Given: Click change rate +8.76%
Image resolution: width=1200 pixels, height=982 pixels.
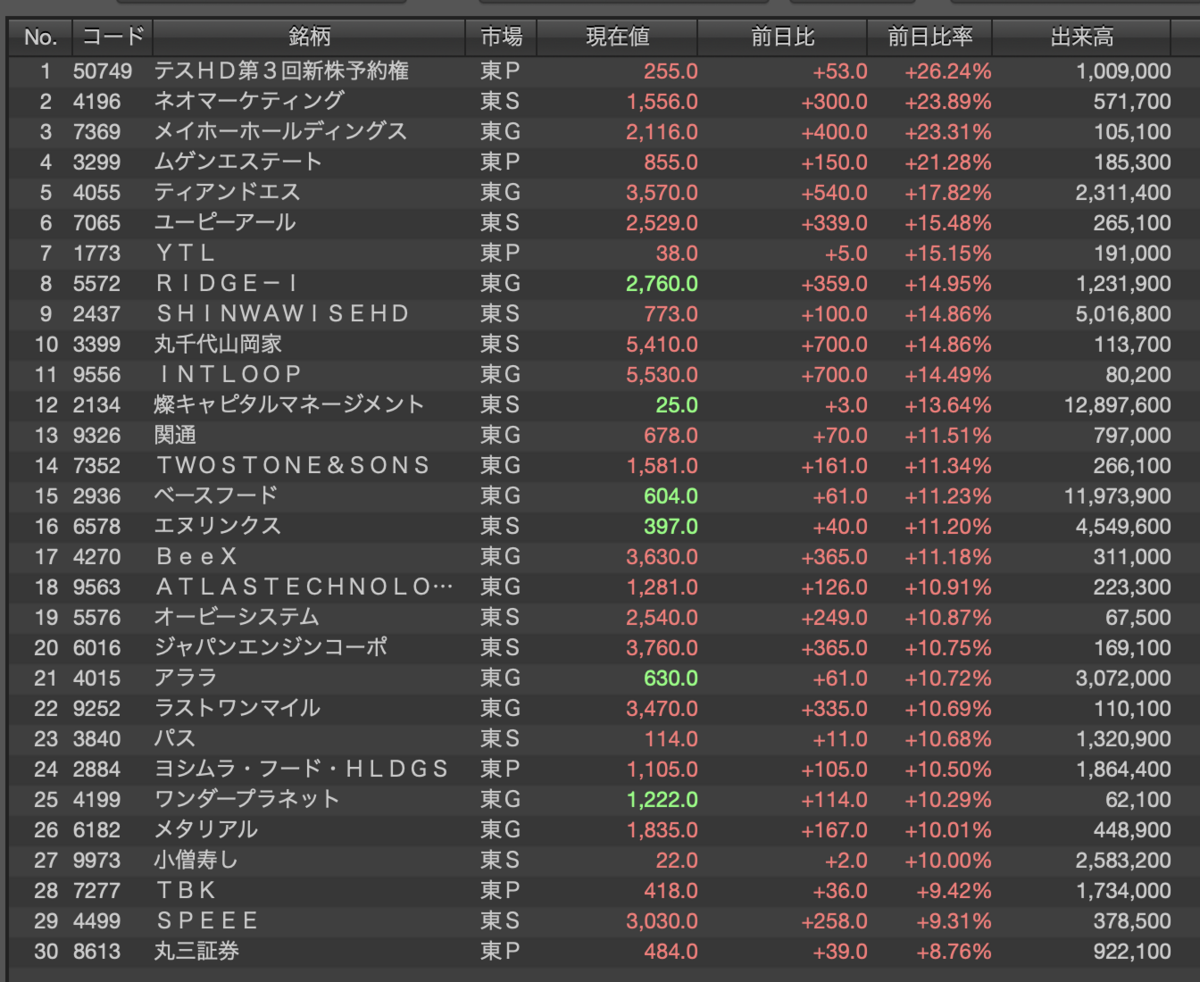Looking at the screenshot, I should pos(954,951).
